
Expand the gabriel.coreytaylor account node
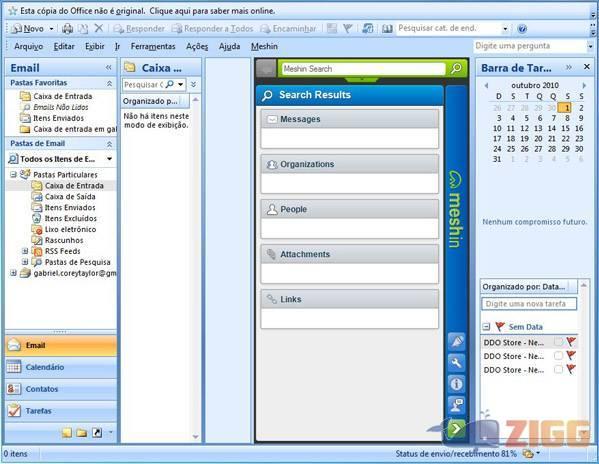tap(14, 273)
